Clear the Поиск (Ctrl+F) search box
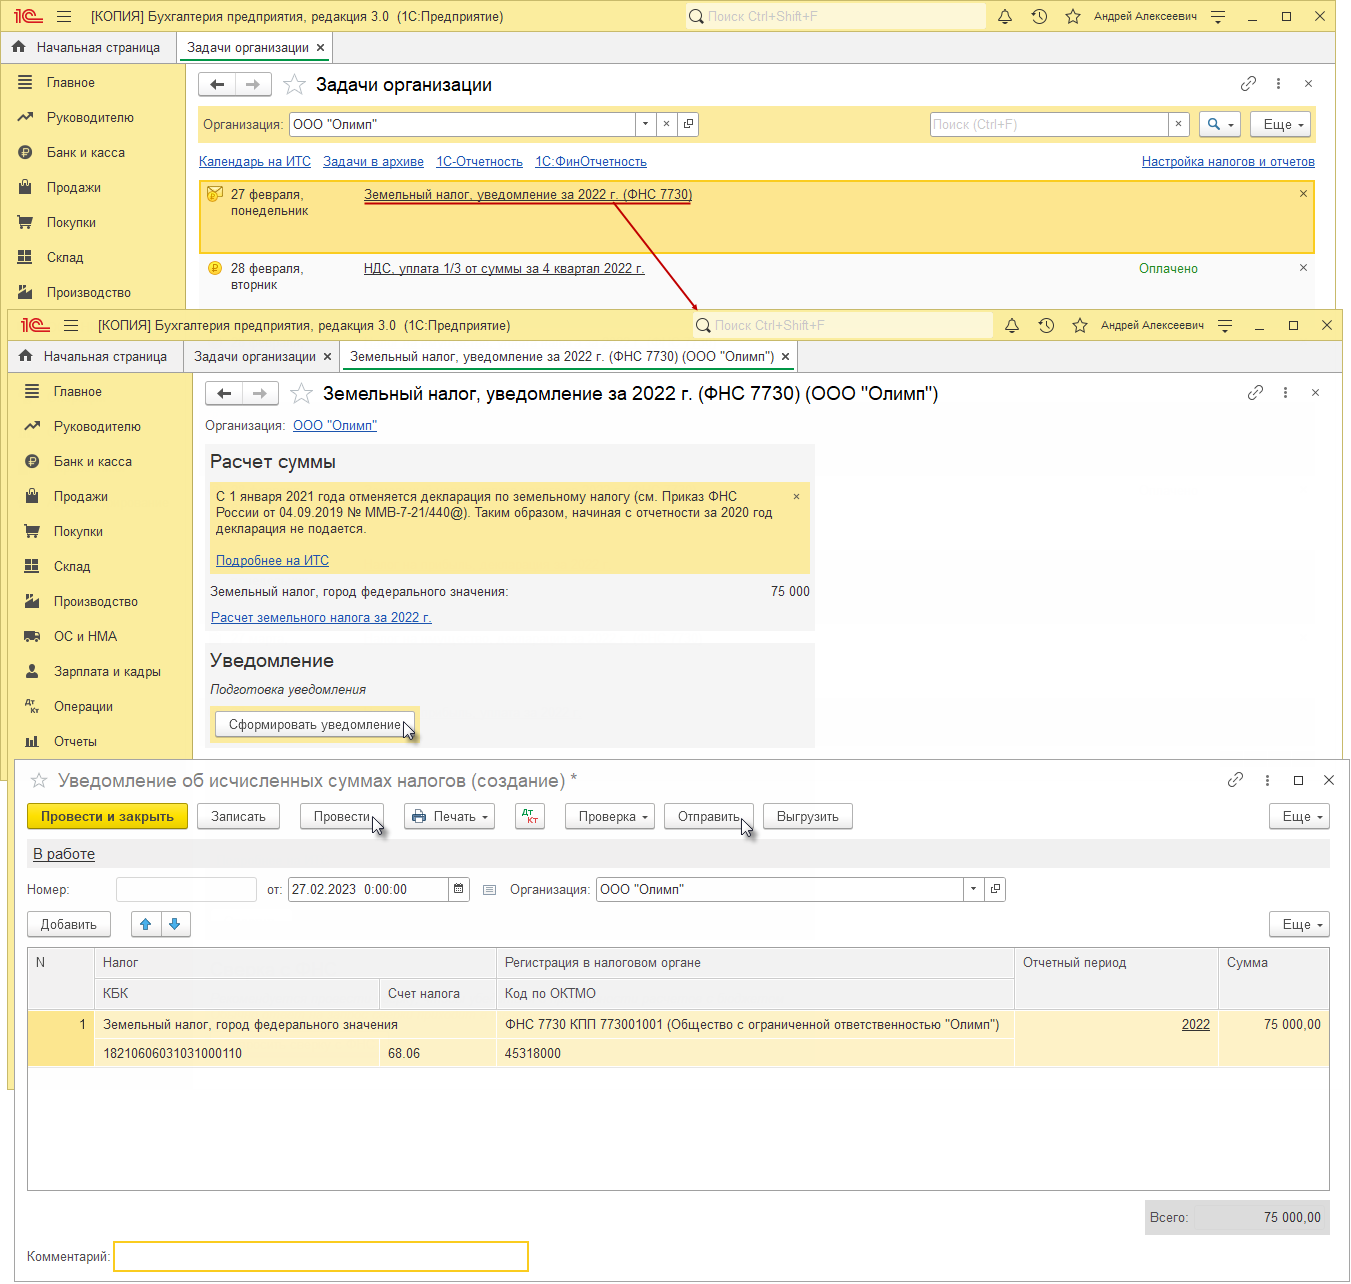Screen dimensions: 1351x1284 pyautogui.click(x=1179, y=124)
